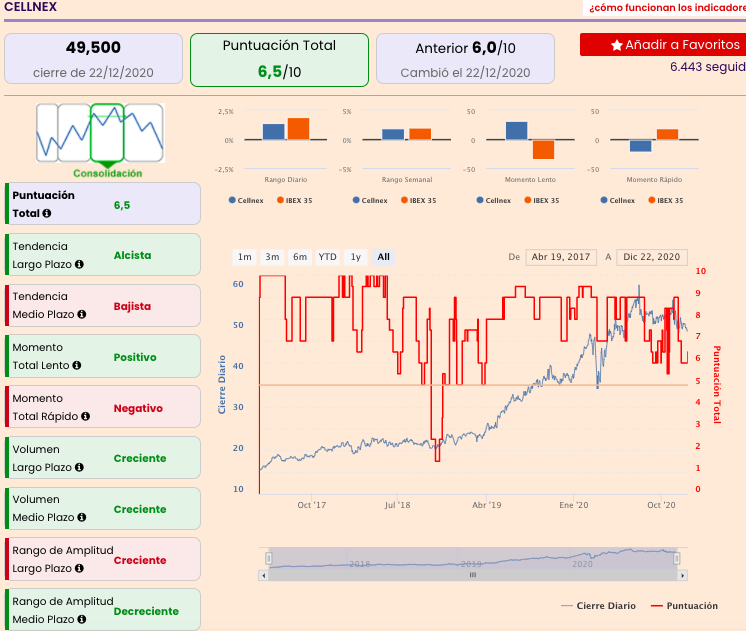Toggle IBEX 35 legend in Rango Diario chart
This screenshot has width=746, height=631.
[295, 200]
